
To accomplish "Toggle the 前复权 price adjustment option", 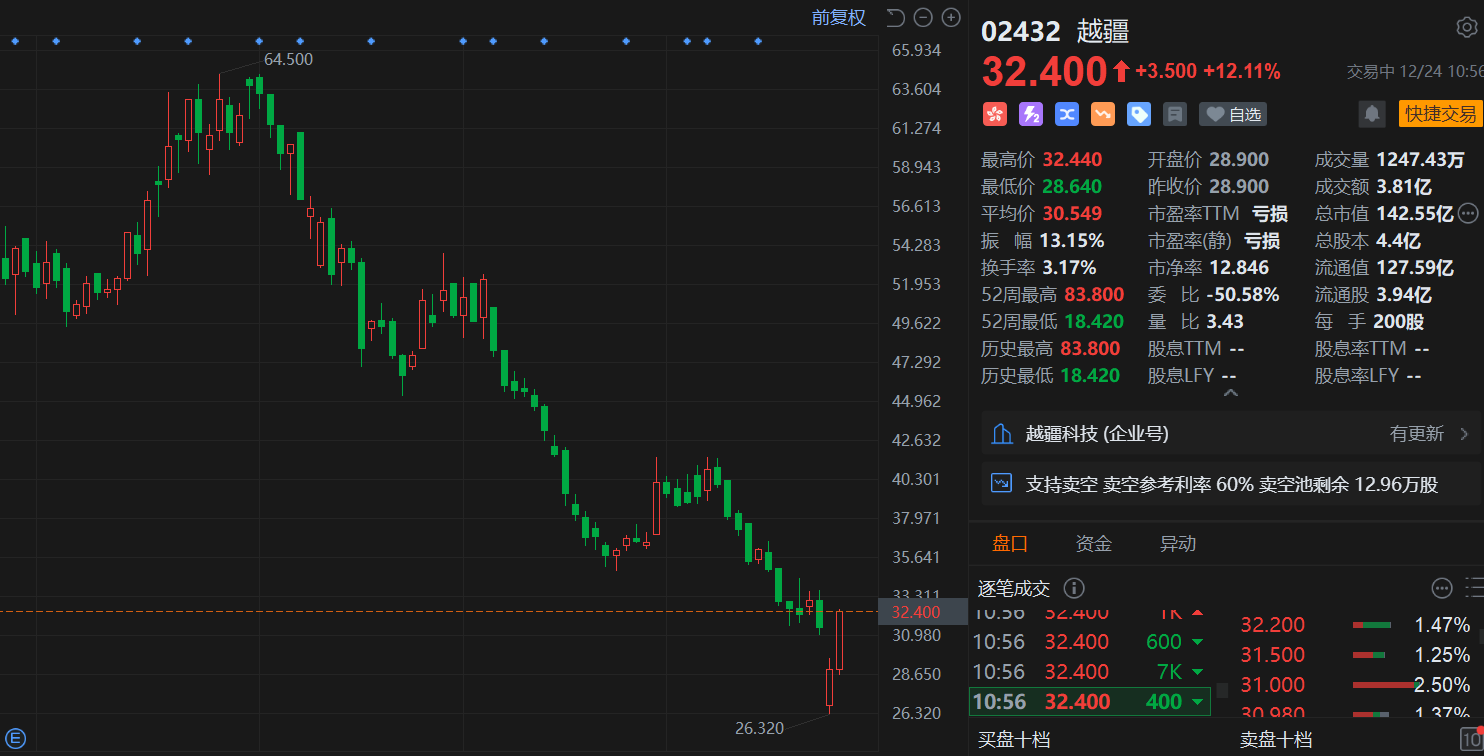I will click(838, 17).
